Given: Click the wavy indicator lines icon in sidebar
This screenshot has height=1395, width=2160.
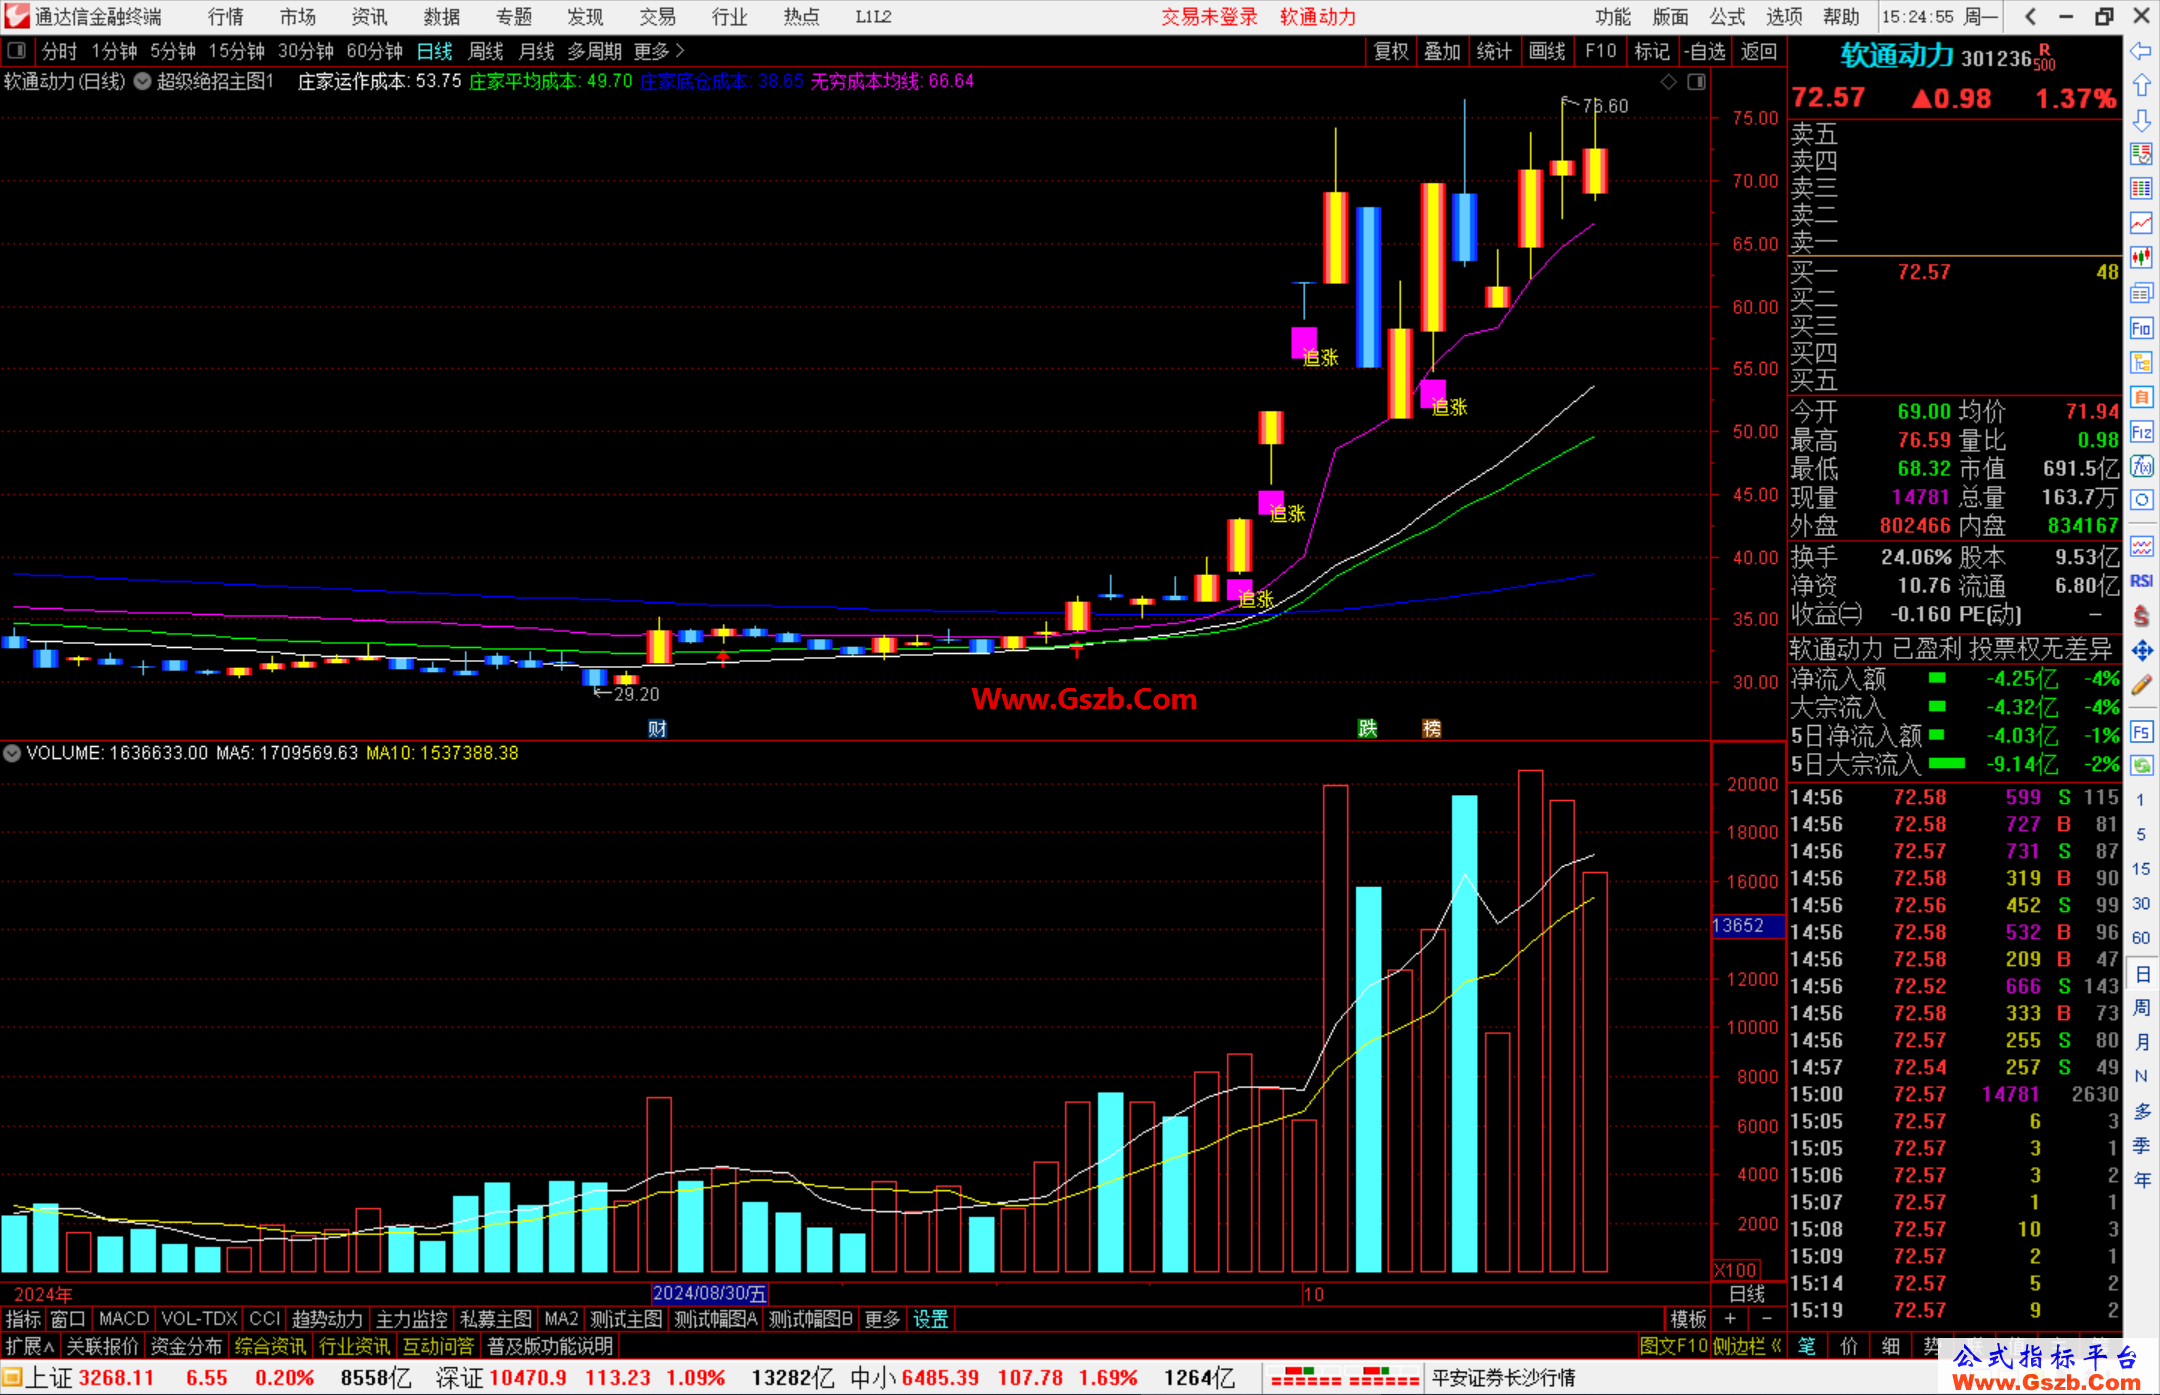Looking at the screenshot, I should coord(2141,547).
